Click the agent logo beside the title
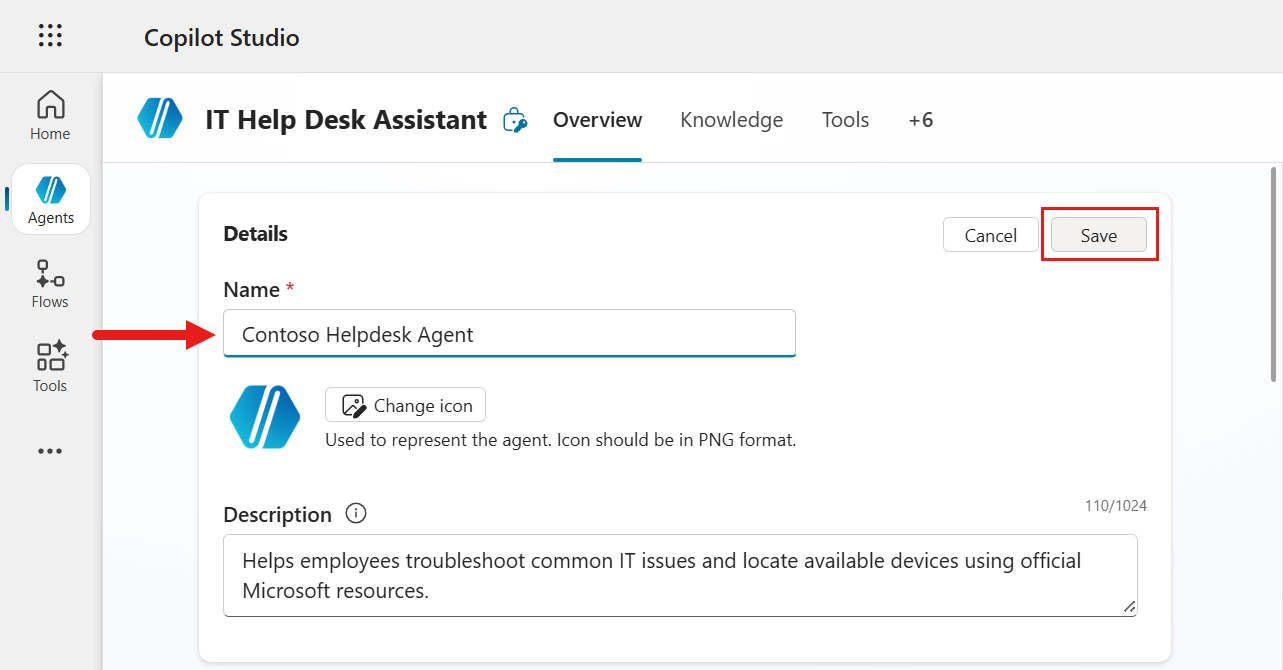 [160, 119]
